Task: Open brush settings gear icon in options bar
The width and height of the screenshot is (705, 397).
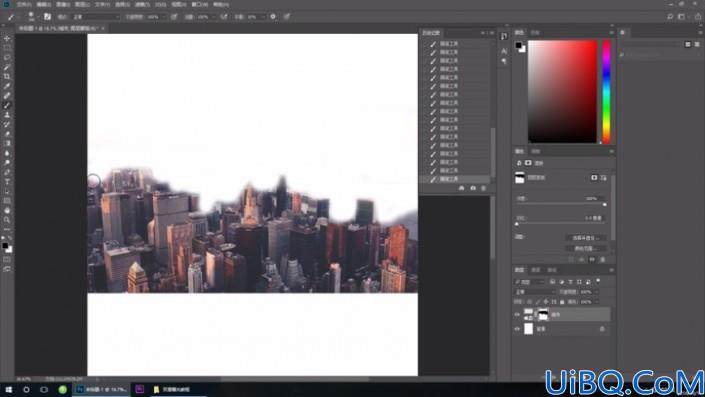Action: point(273,17)
